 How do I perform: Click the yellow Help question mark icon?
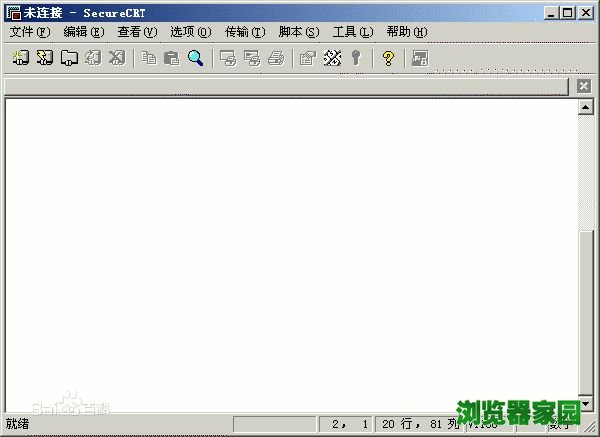(388, 58)
